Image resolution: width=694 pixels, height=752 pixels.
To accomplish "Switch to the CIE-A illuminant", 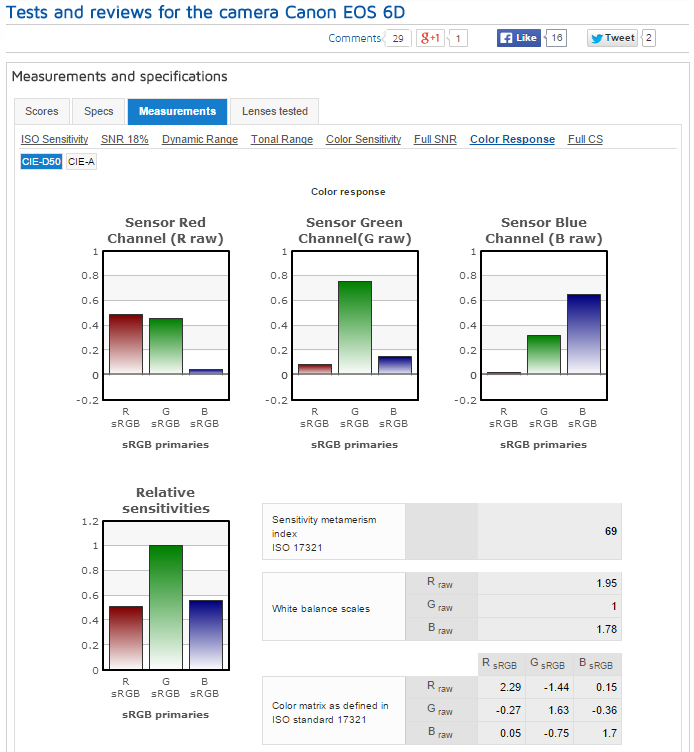I will click(x=82, y=161).
